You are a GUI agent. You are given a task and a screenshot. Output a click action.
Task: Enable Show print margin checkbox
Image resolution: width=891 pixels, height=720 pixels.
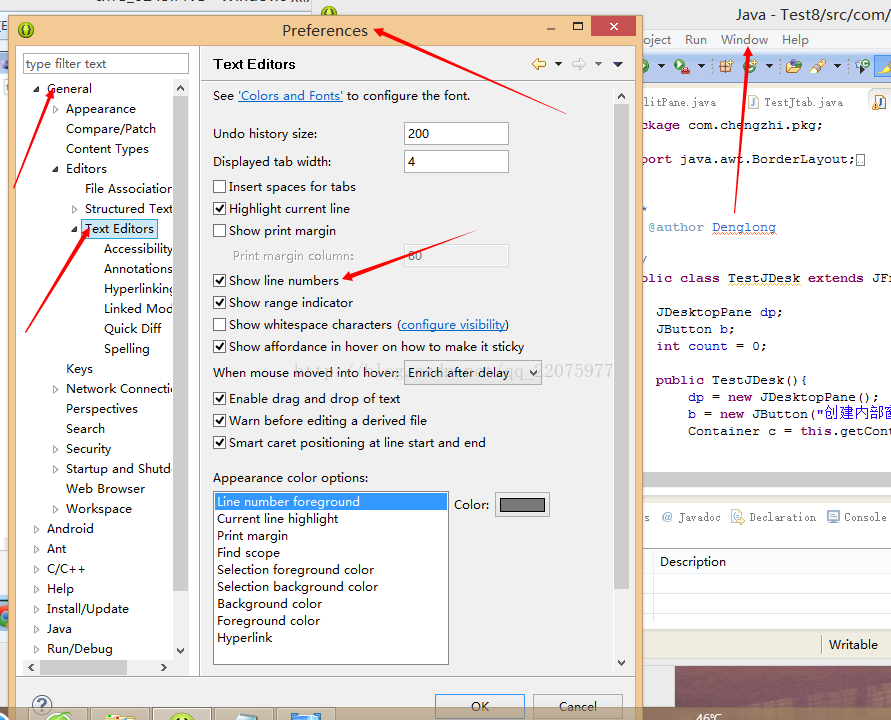click(x=219, y=231)
